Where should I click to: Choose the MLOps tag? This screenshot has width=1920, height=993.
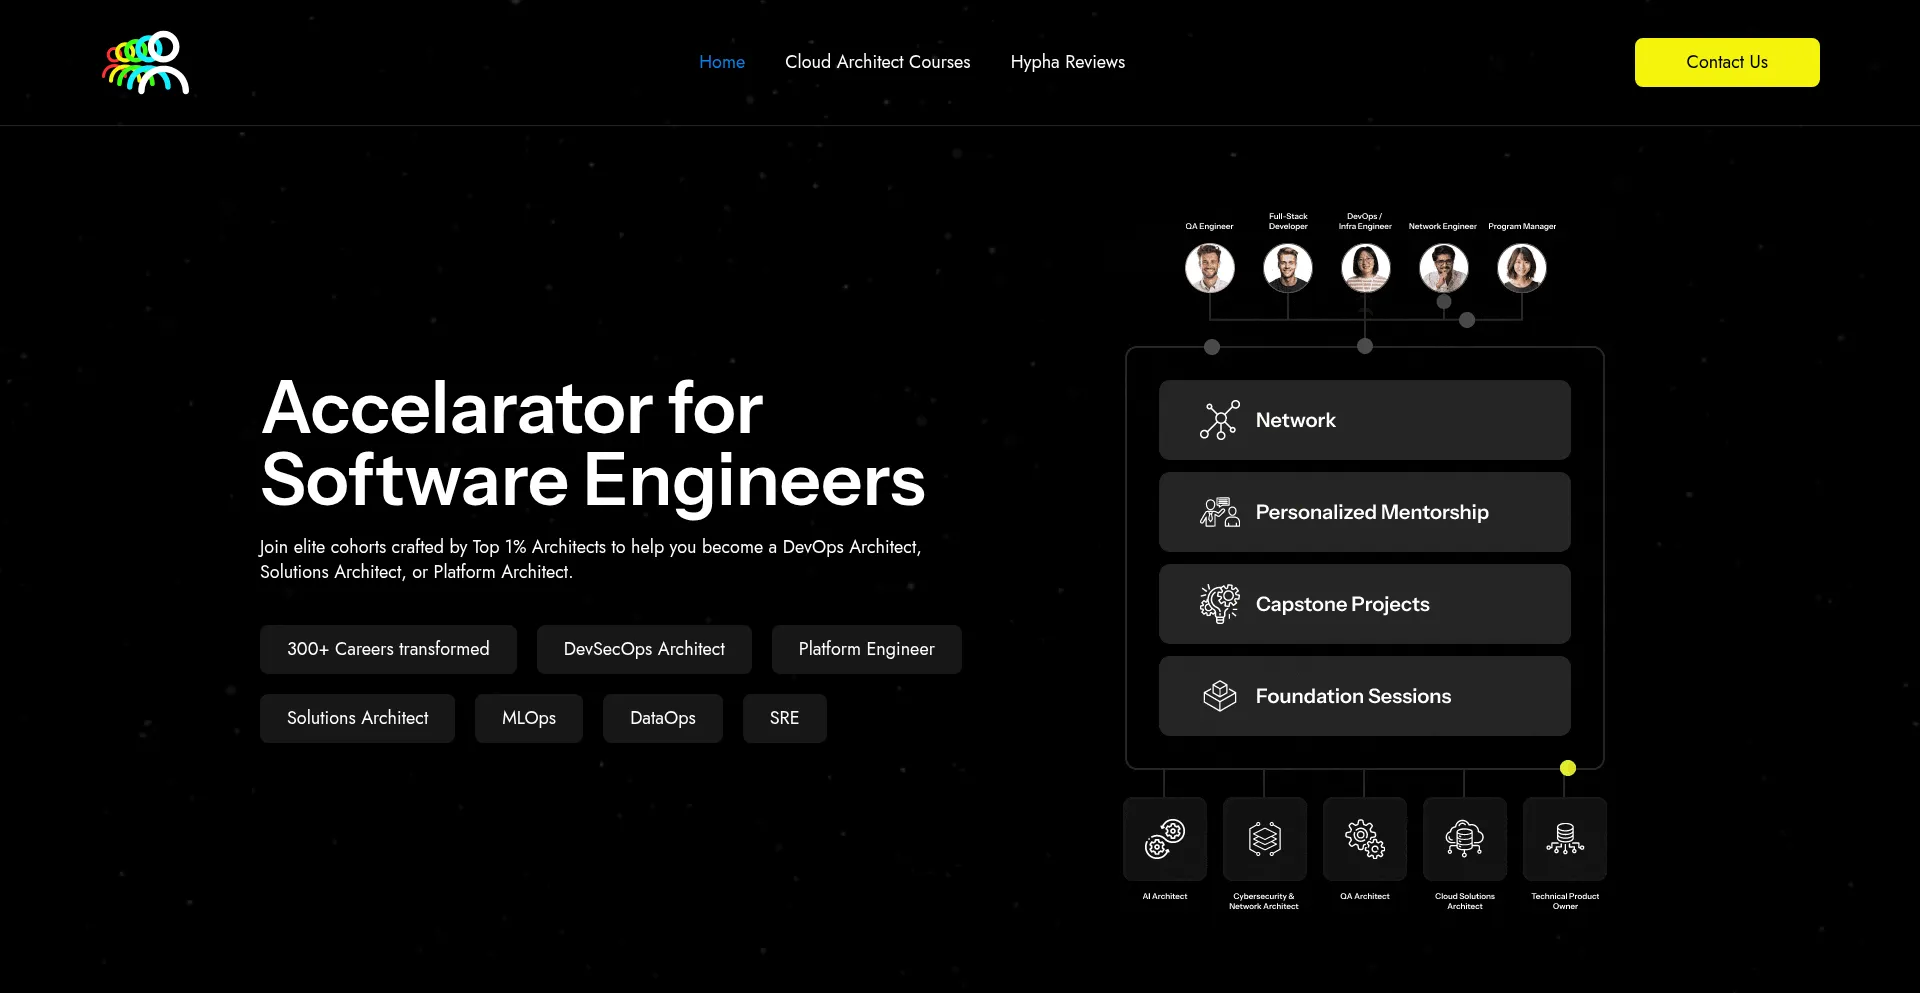(x=528, y=718)
